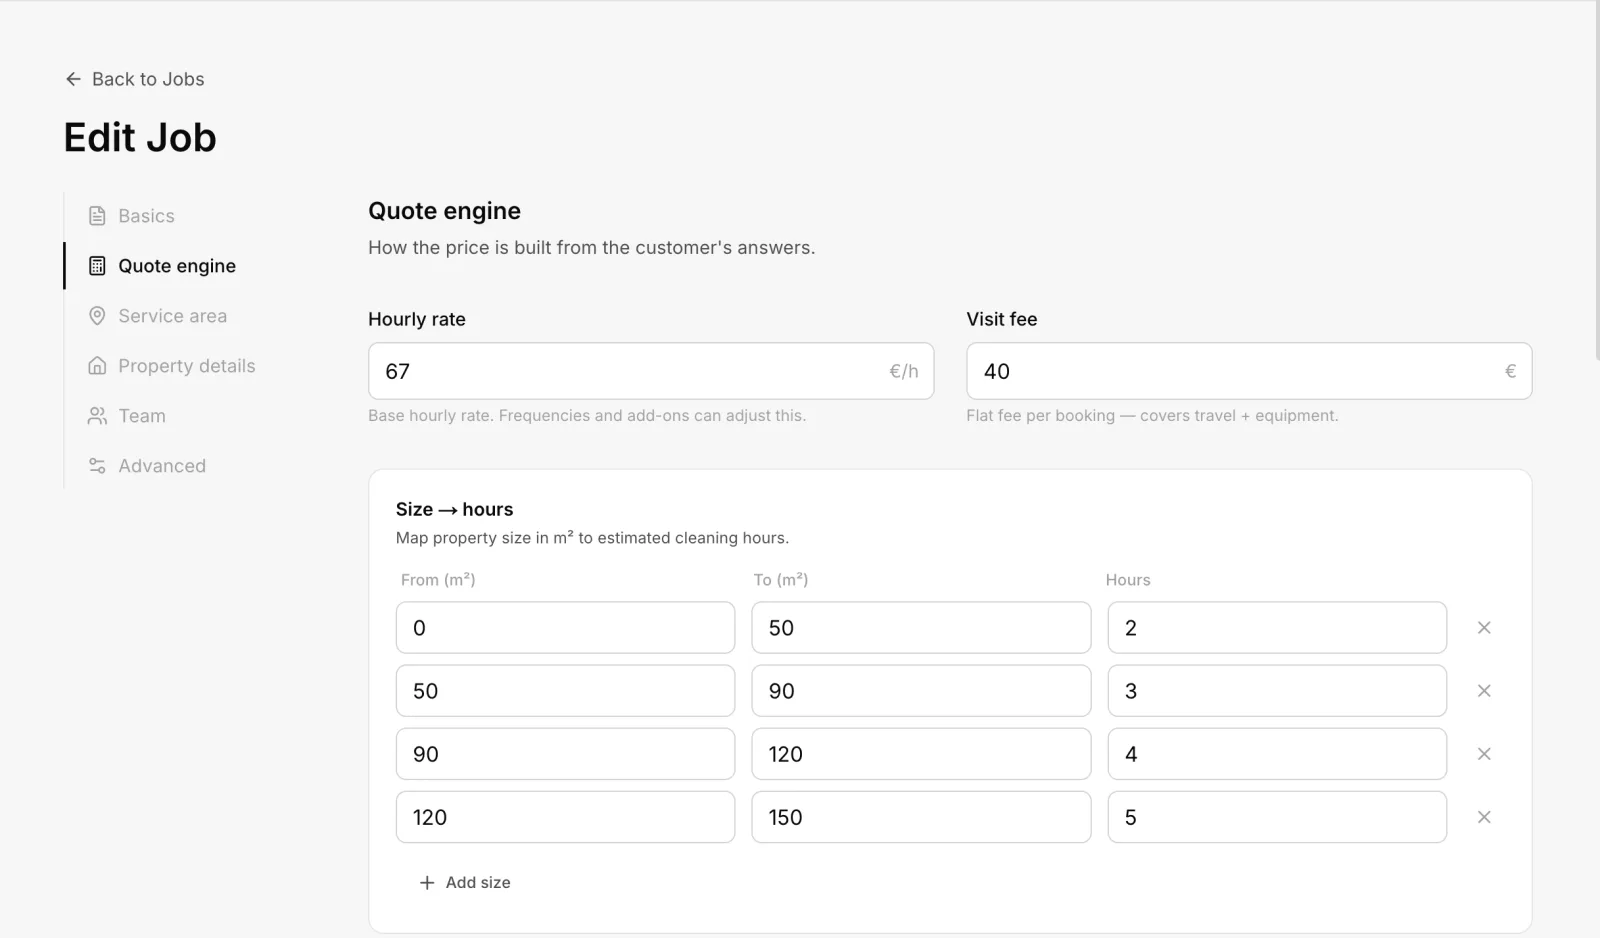The image size is (1600, 938).
Task: Click the Team people icon
Action: coord(97,416)
